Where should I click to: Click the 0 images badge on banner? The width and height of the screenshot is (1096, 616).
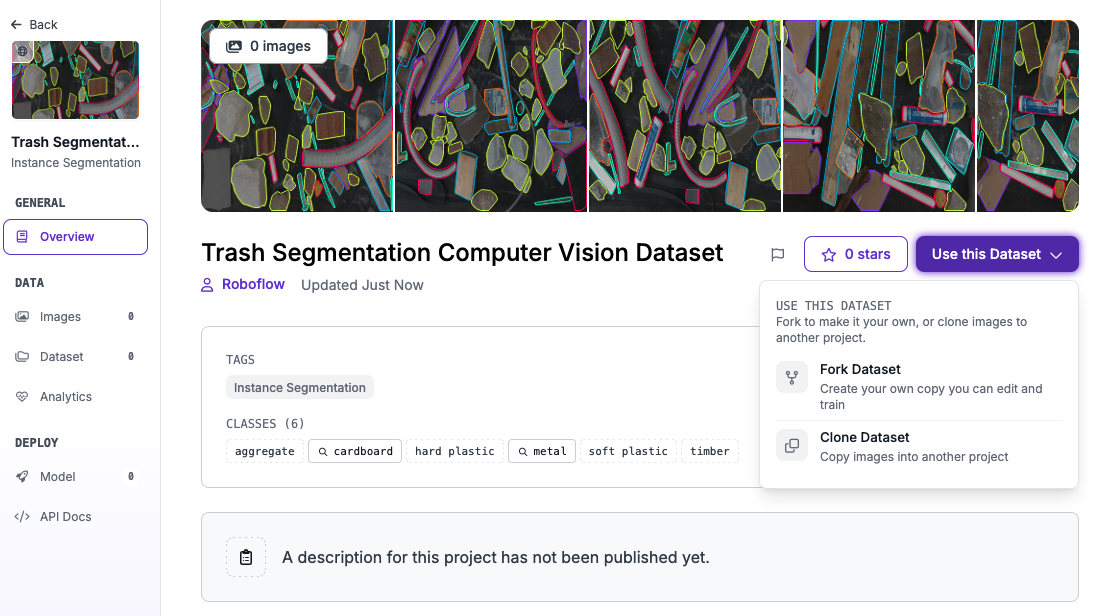click(x=268, y=46)
